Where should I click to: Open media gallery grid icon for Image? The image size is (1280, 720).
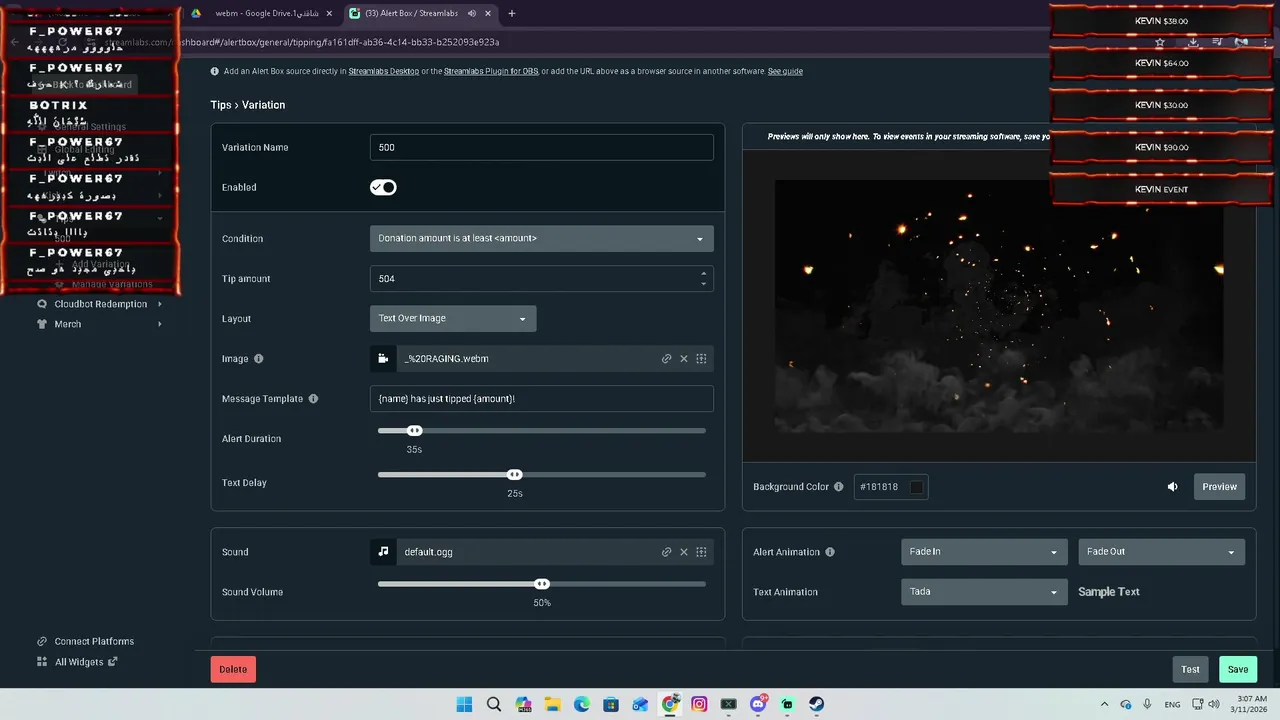(x=701, y=359)
